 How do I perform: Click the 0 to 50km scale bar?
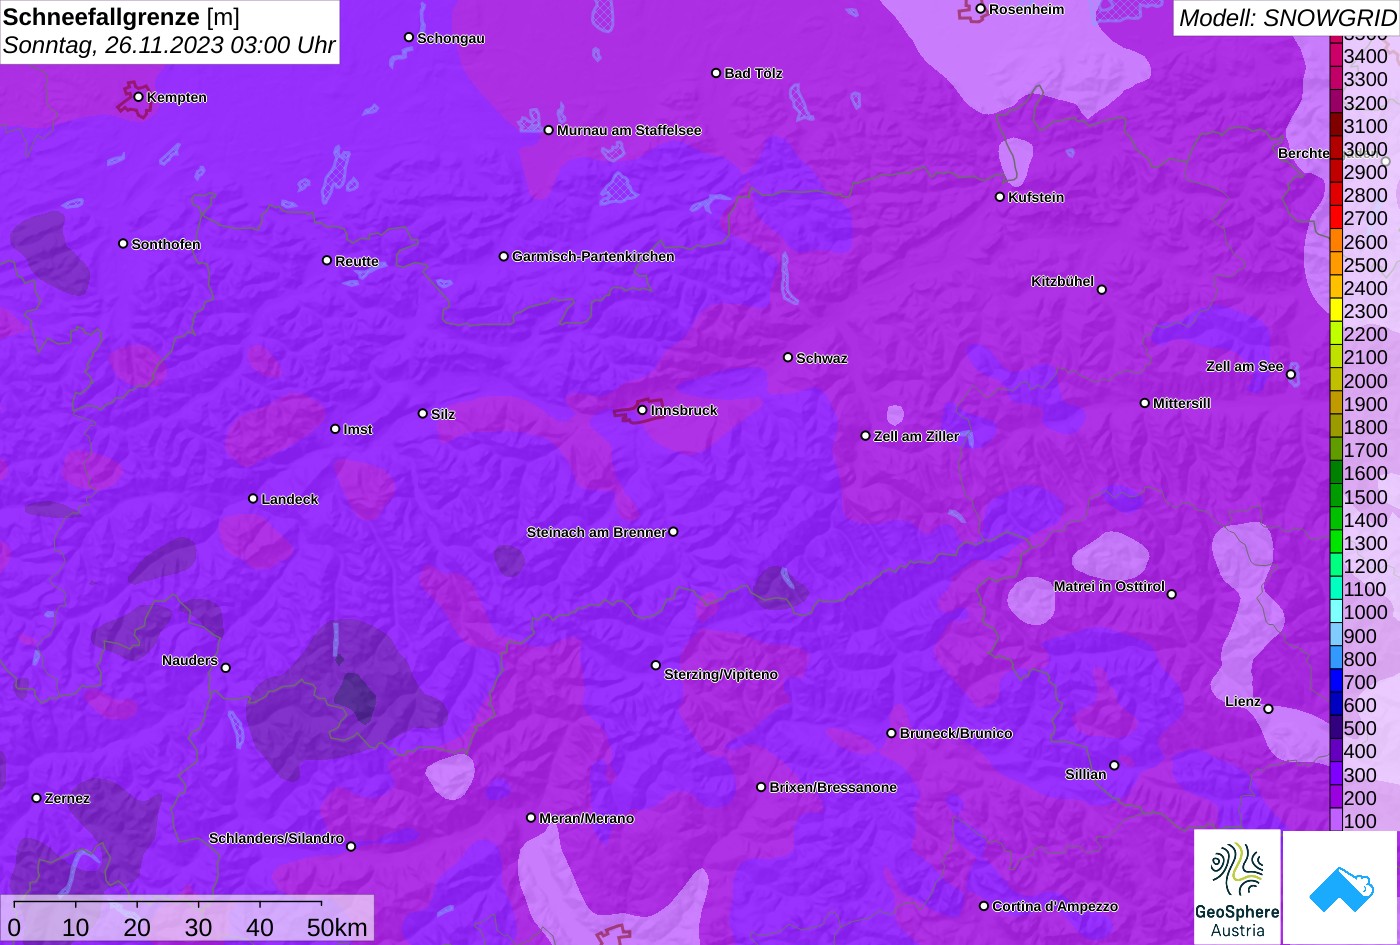pos(186,918)
